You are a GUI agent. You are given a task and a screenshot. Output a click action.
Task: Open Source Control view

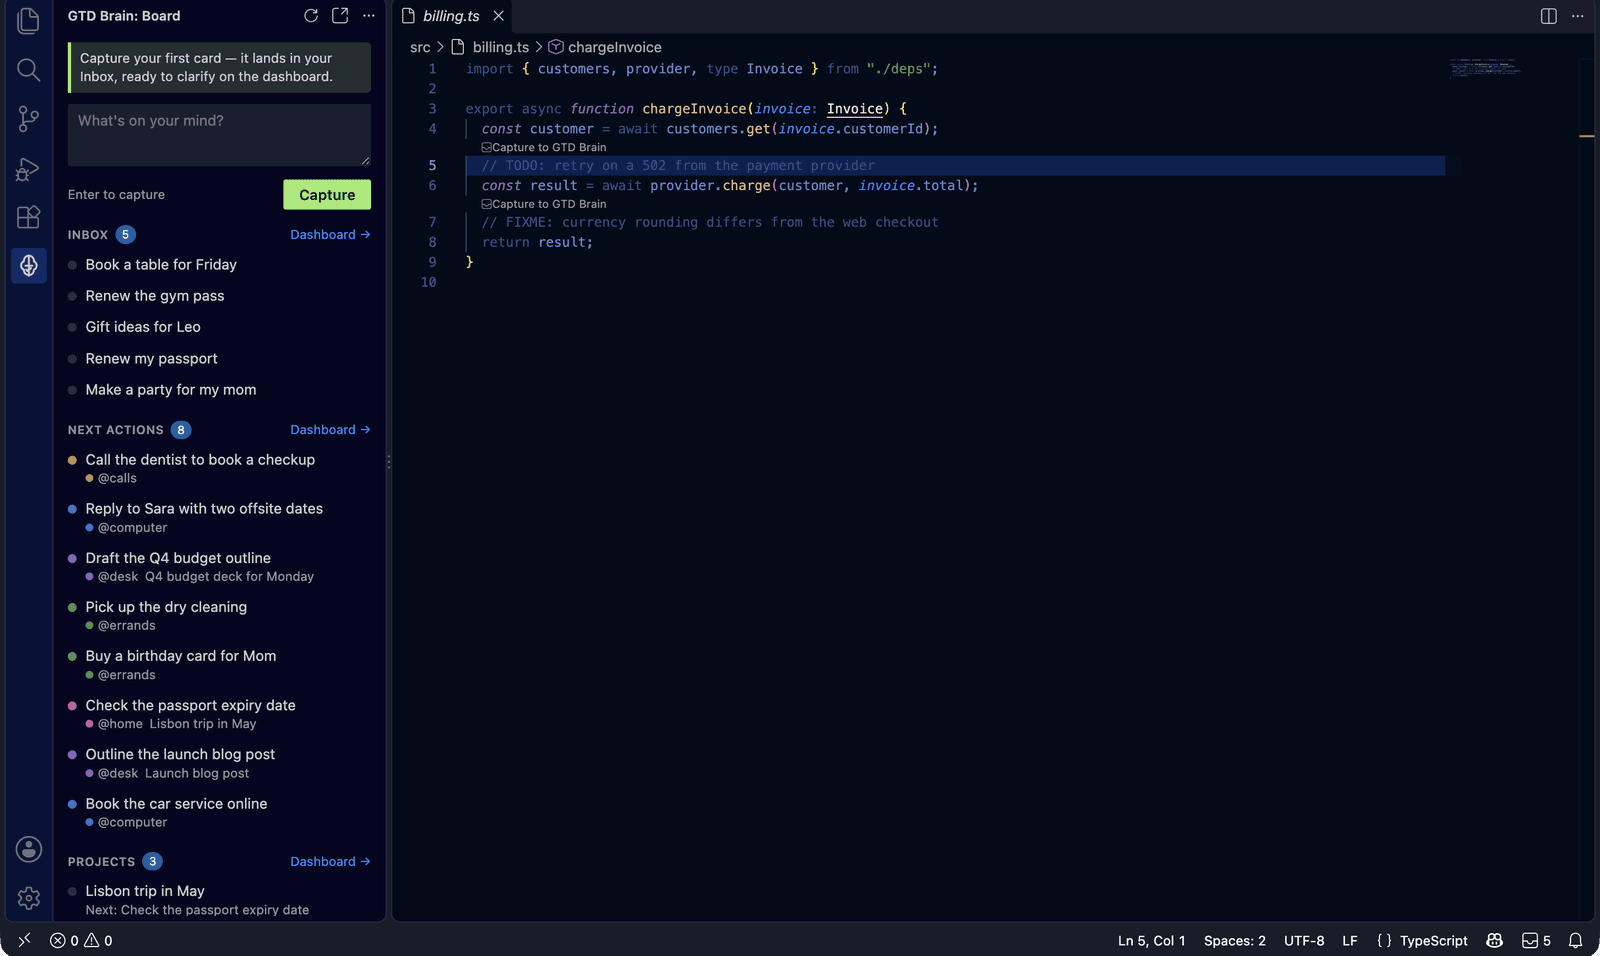point(28,119)
